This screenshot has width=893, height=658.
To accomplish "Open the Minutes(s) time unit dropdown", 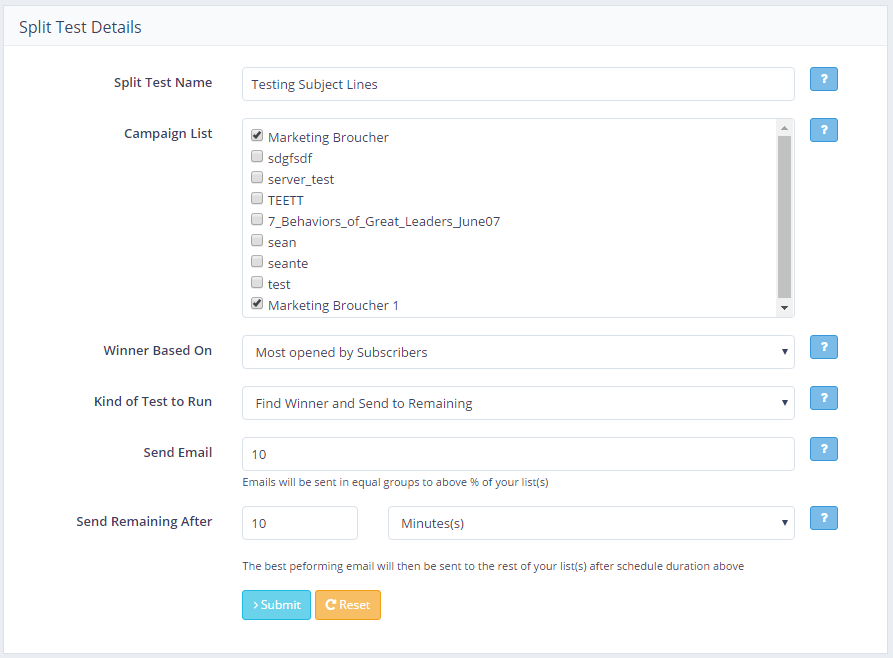I will pyautogui.click(x=590, y=523).
